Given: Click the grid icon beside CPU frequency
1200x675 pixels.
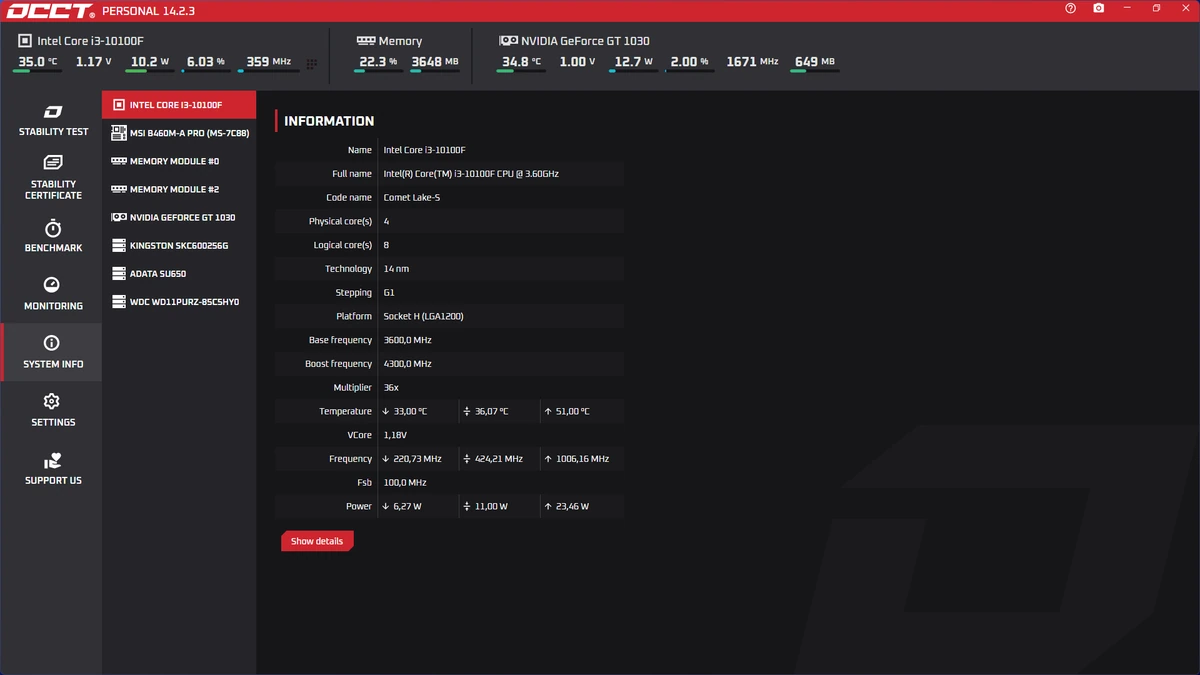Looking at the screenshot, I should point(312,64).
